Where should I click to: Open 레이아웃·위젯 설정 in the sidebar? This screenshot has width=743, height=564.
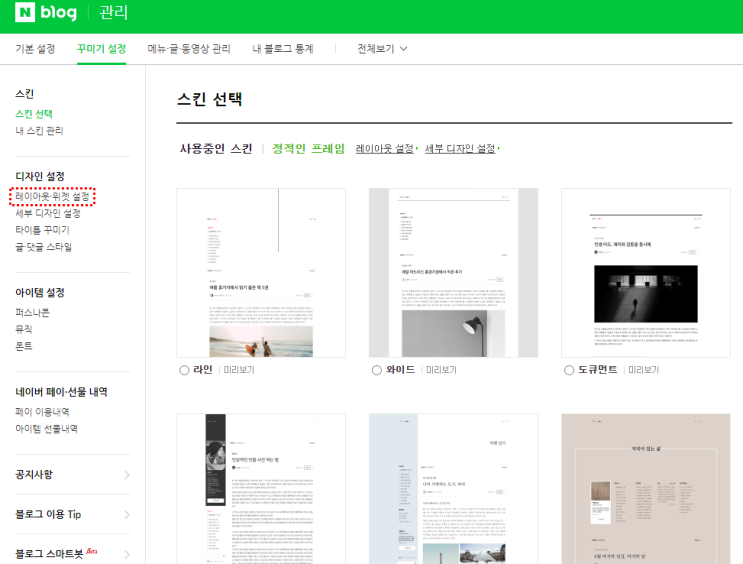[52, 196]
